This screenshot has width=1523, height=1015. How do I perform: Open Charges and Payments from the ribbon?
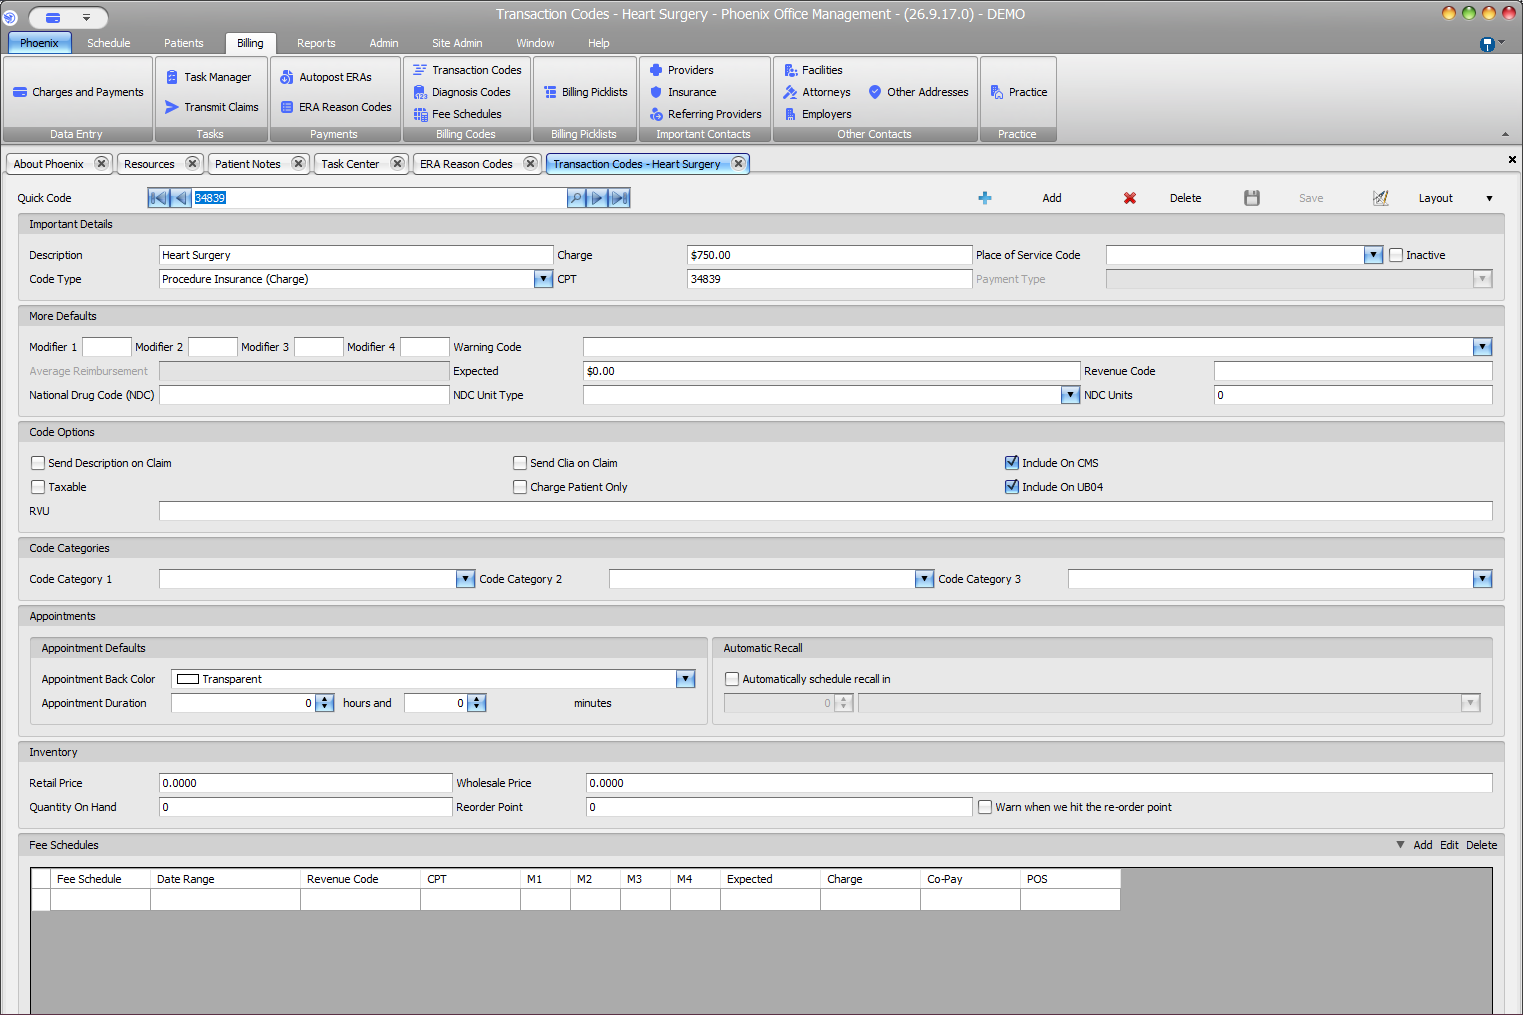(x=78, y=92)
